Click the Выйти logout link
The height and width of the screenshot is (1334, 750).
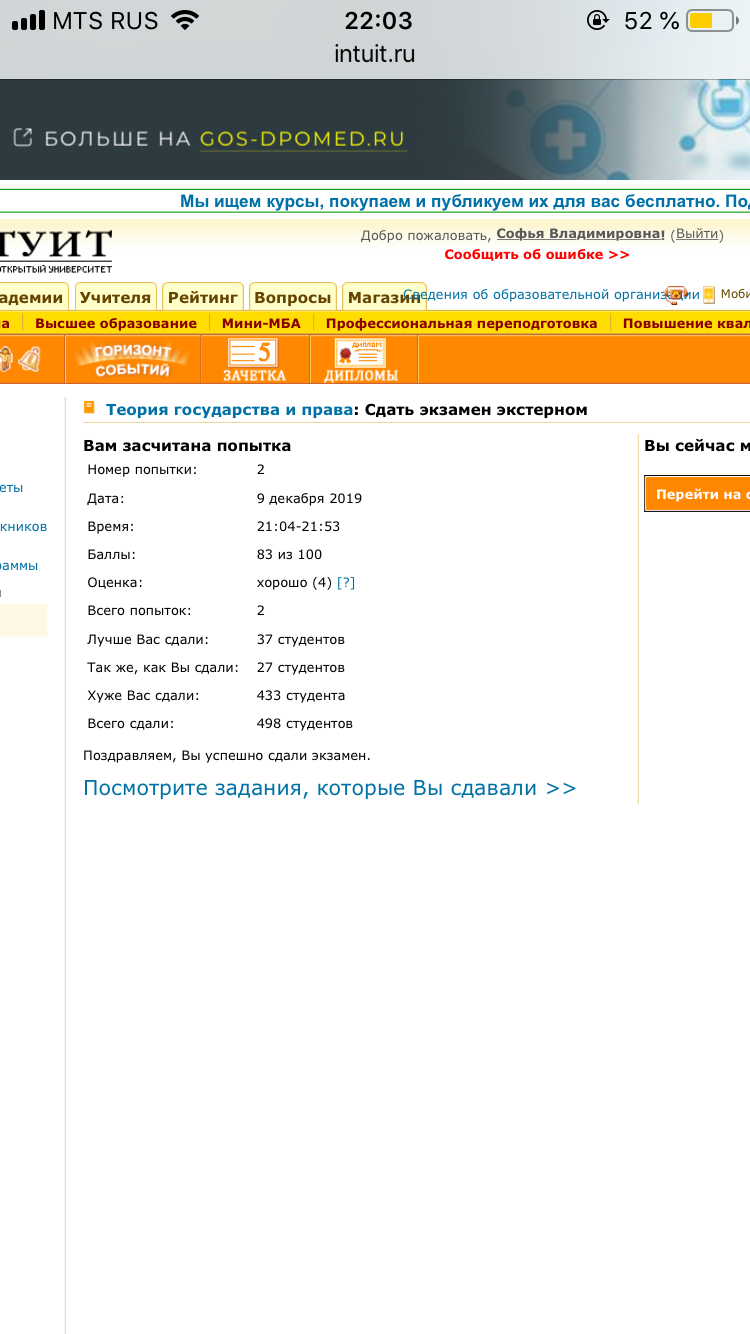[695, 234]
